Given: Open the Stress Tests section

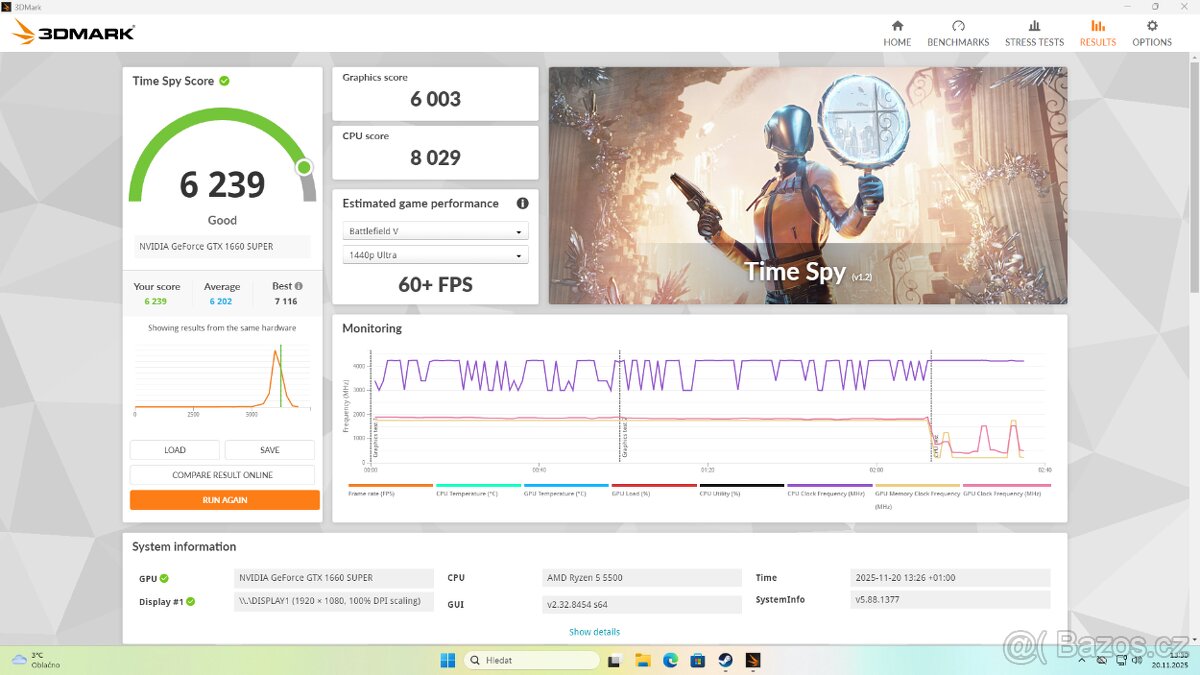Looking at the screenshot, I should (x=1034, y=33).
